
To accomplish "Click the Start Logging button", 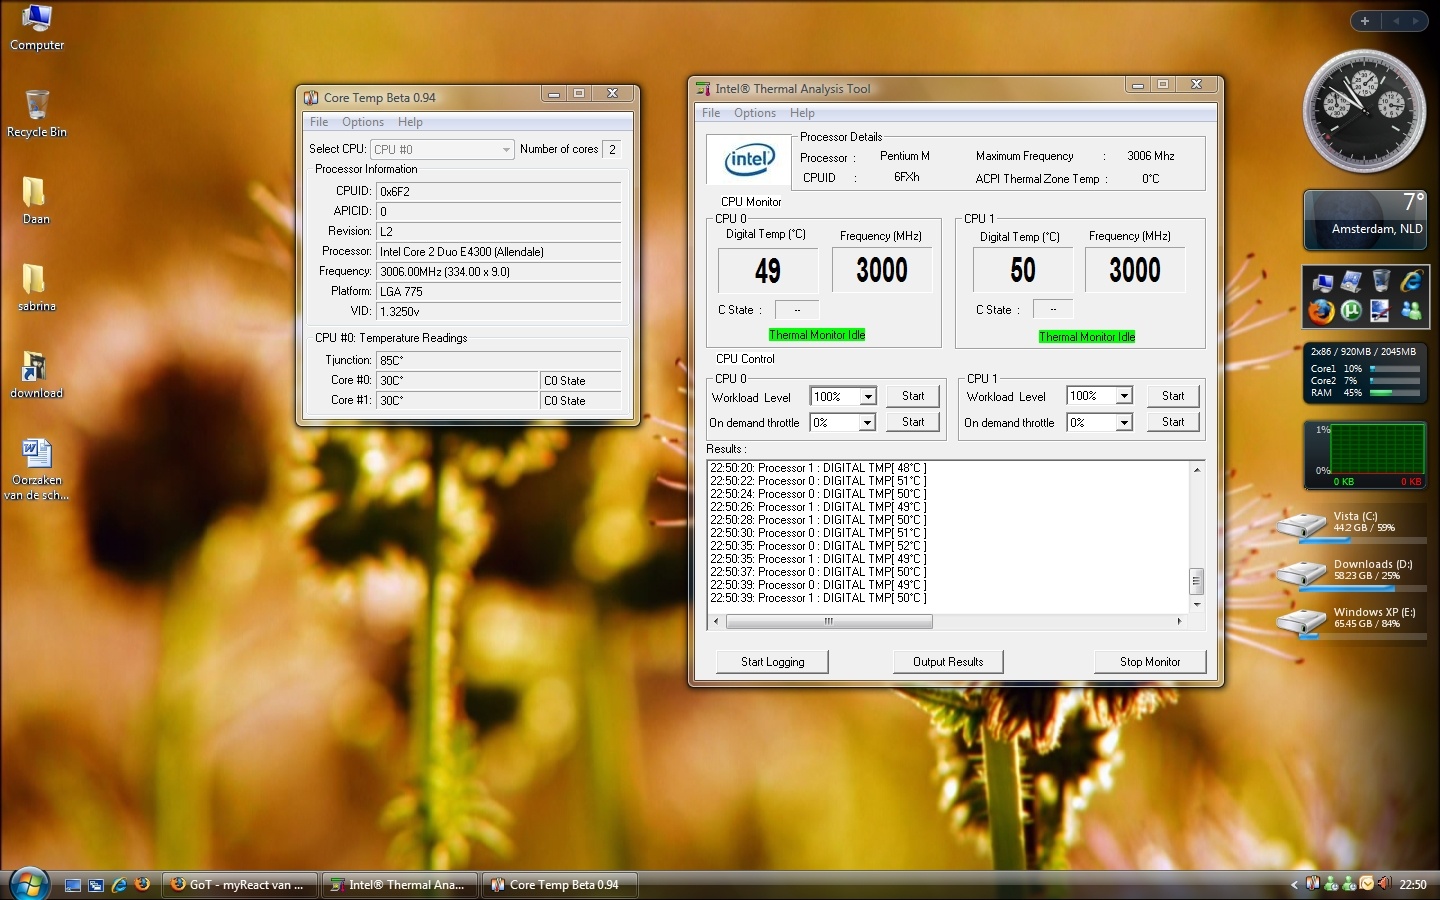I will [772, 662].
